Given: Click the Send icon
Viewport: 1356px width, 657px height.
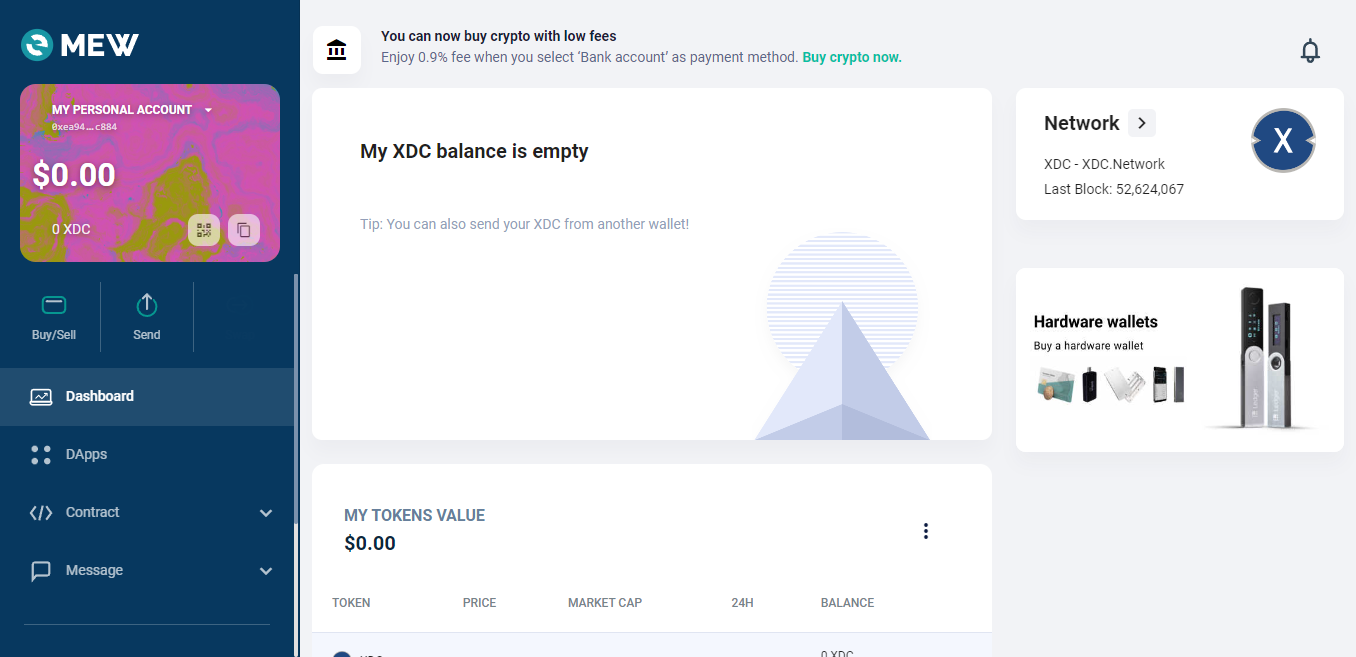Looking at the screenshot, I should point(147,306).
